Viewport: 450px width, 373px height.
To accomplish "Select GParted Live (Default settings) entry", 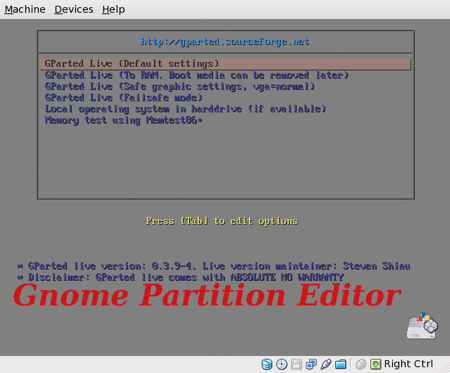I will (x=225, y=64).
